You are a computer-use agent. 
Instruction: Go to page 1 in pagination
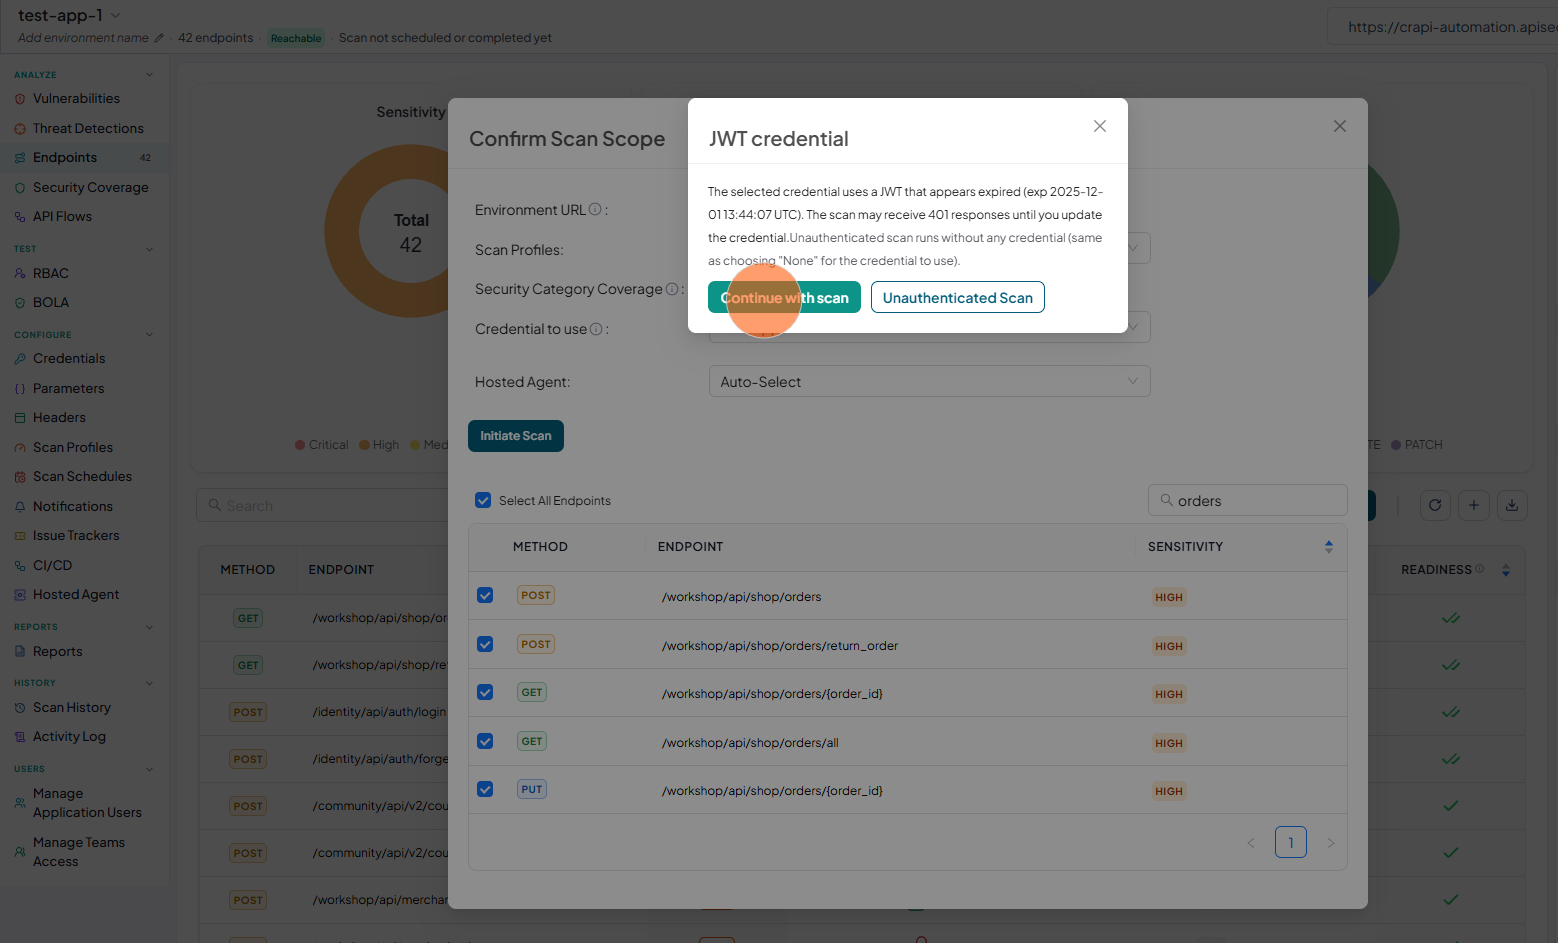coord(1291,842)
